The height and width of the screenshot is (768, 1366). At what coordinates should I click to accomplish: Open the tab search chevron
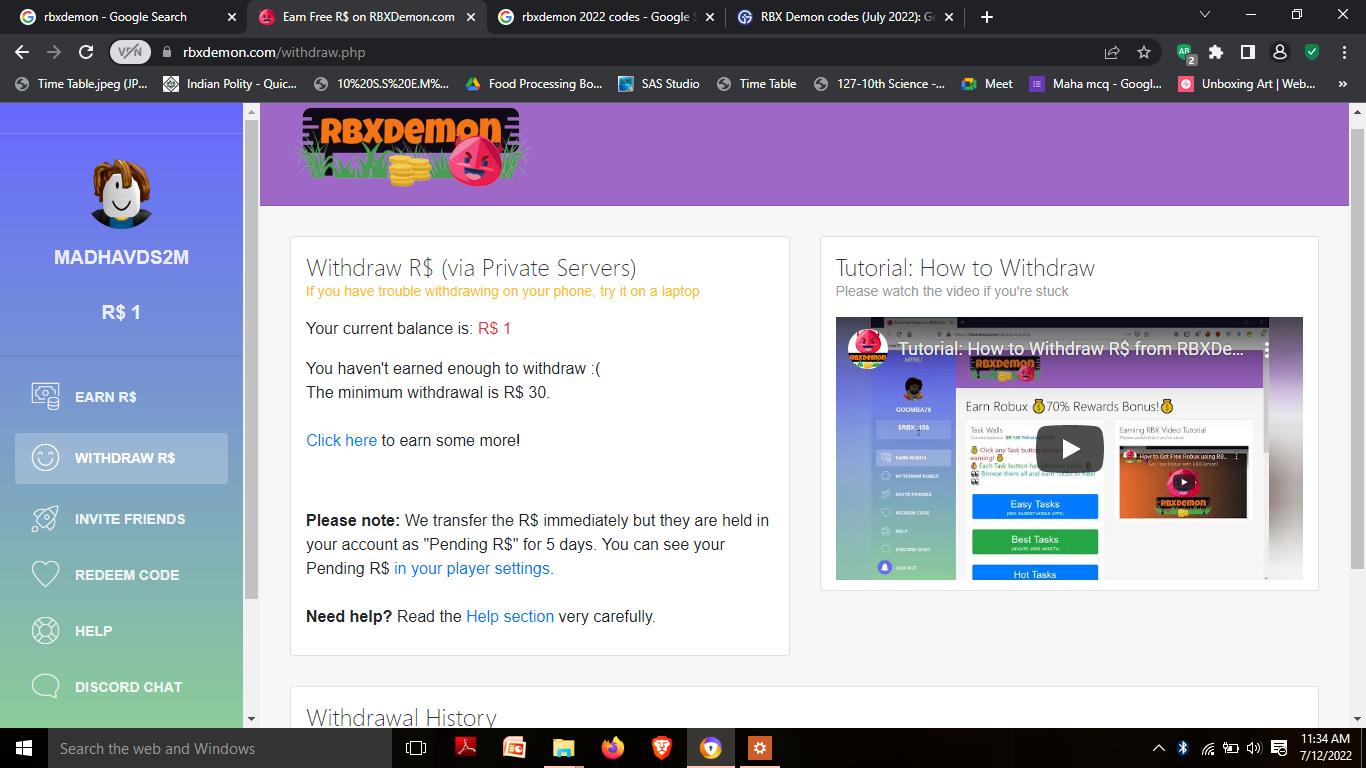click(x=1204, y=16)
